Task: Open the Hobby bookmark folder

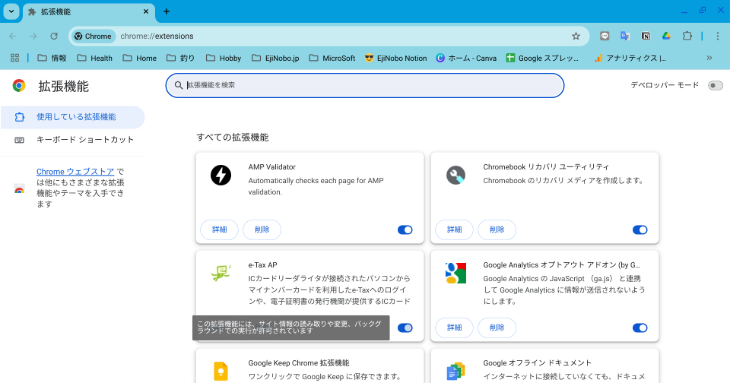Action: (224, 58)
